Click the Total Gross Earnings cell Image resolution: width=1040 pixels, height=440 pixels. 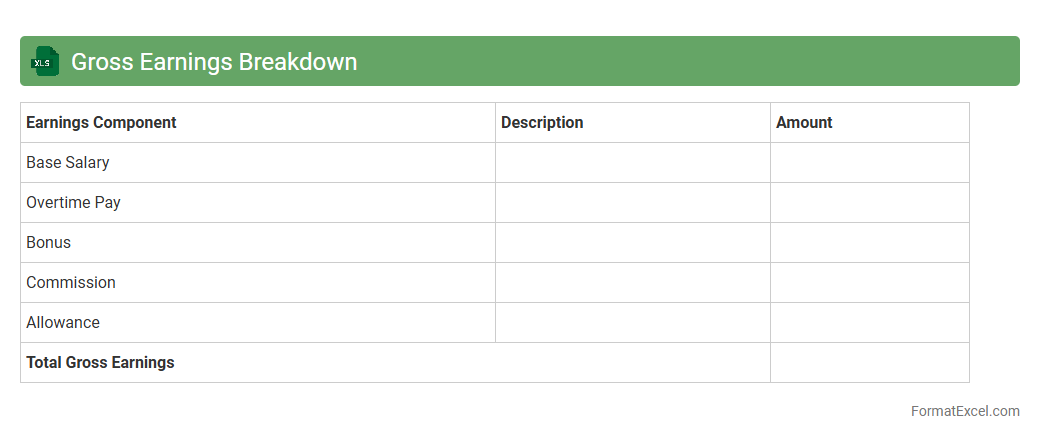(100, 362)
